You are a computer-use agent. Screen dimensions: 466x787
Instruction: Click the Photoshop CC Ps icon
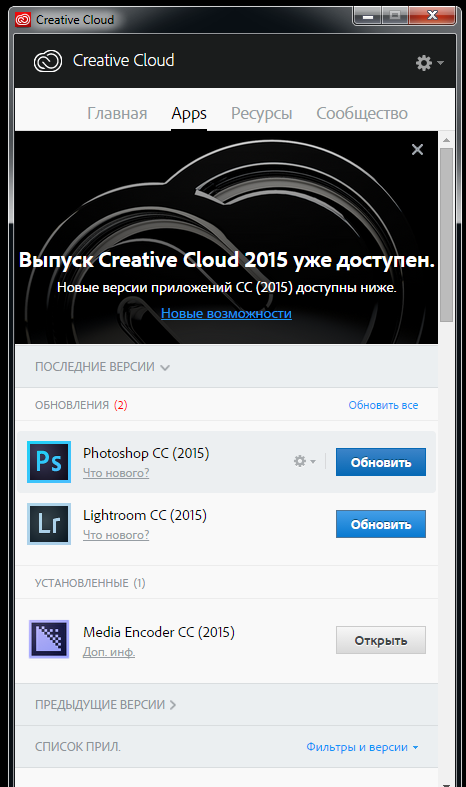point(49,462)
